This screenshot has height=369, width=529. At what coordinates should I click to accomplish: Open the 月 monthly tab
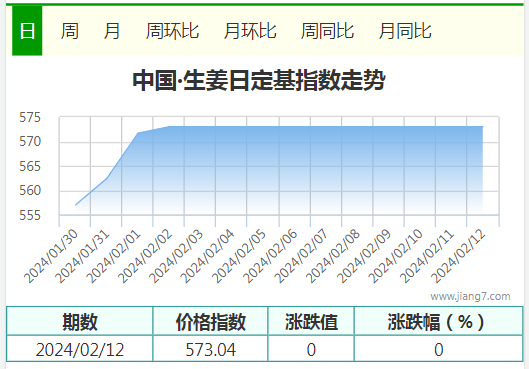click(x=112, y=31)
